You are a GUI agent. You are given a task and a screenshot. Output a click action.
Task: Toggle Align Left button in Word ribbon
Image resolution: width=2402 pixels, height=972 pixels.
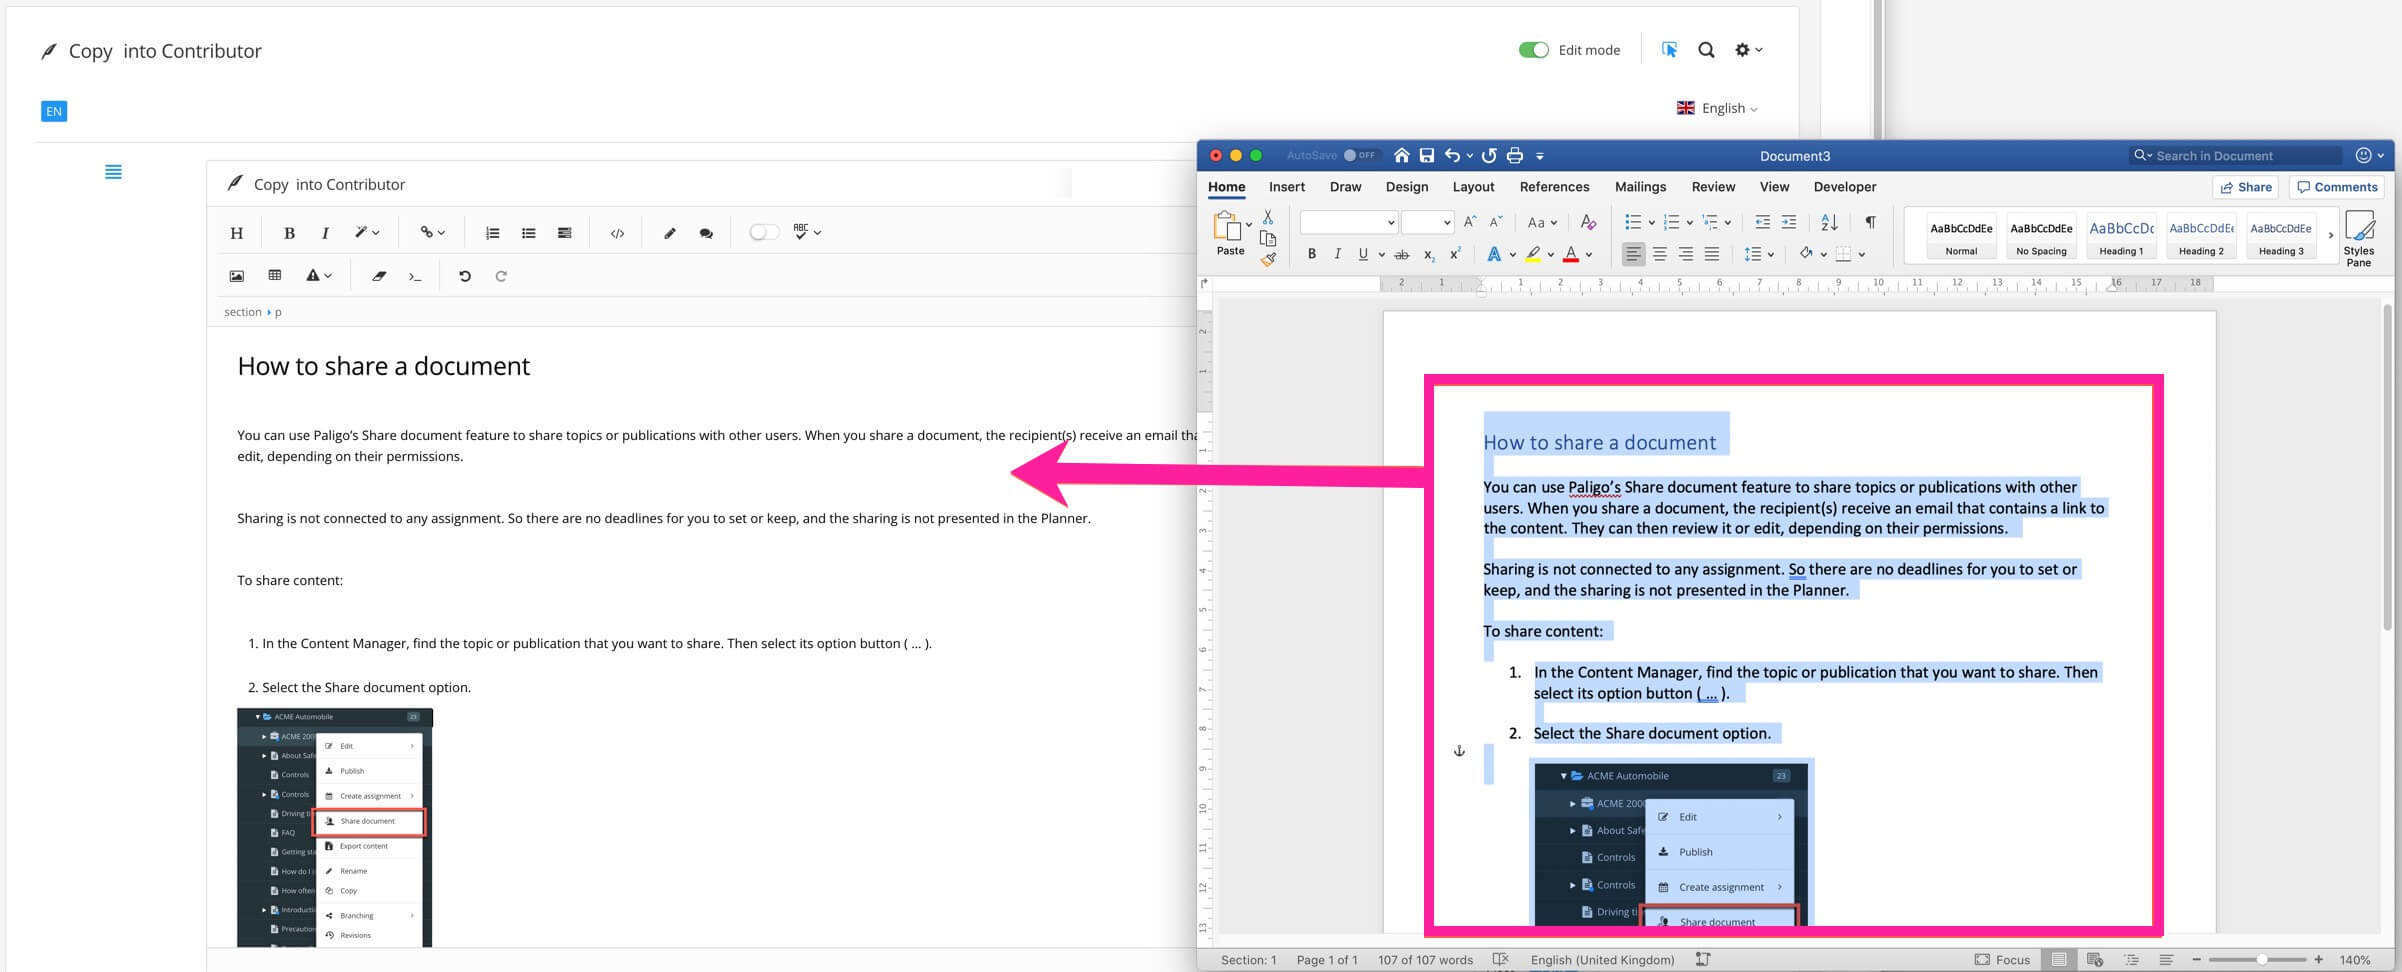(1633, 254)
